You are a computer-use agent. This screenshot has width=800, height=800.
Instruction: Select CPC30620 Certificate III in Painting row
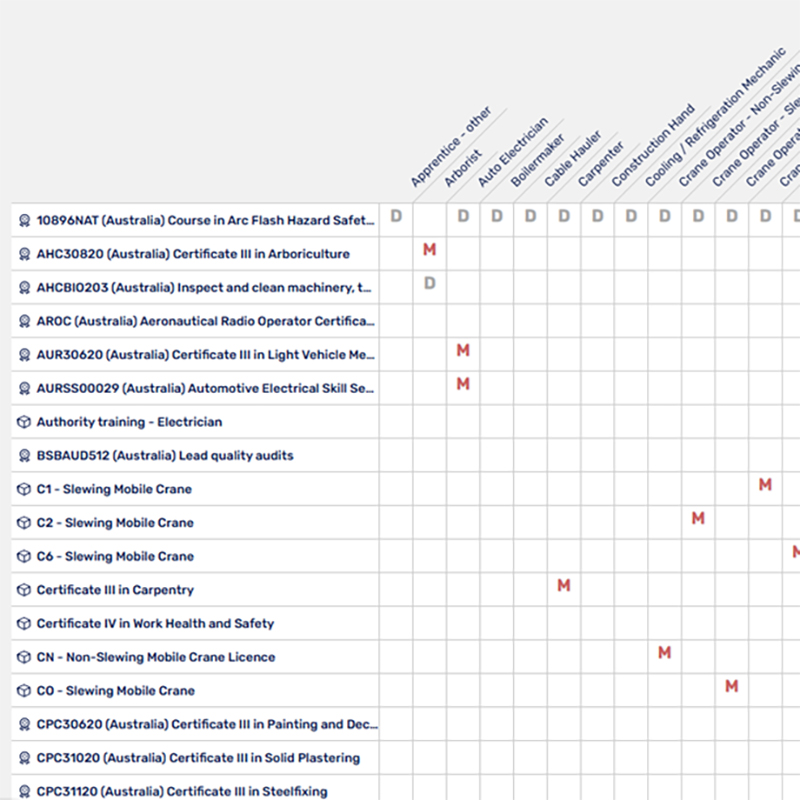pos(207,724)
